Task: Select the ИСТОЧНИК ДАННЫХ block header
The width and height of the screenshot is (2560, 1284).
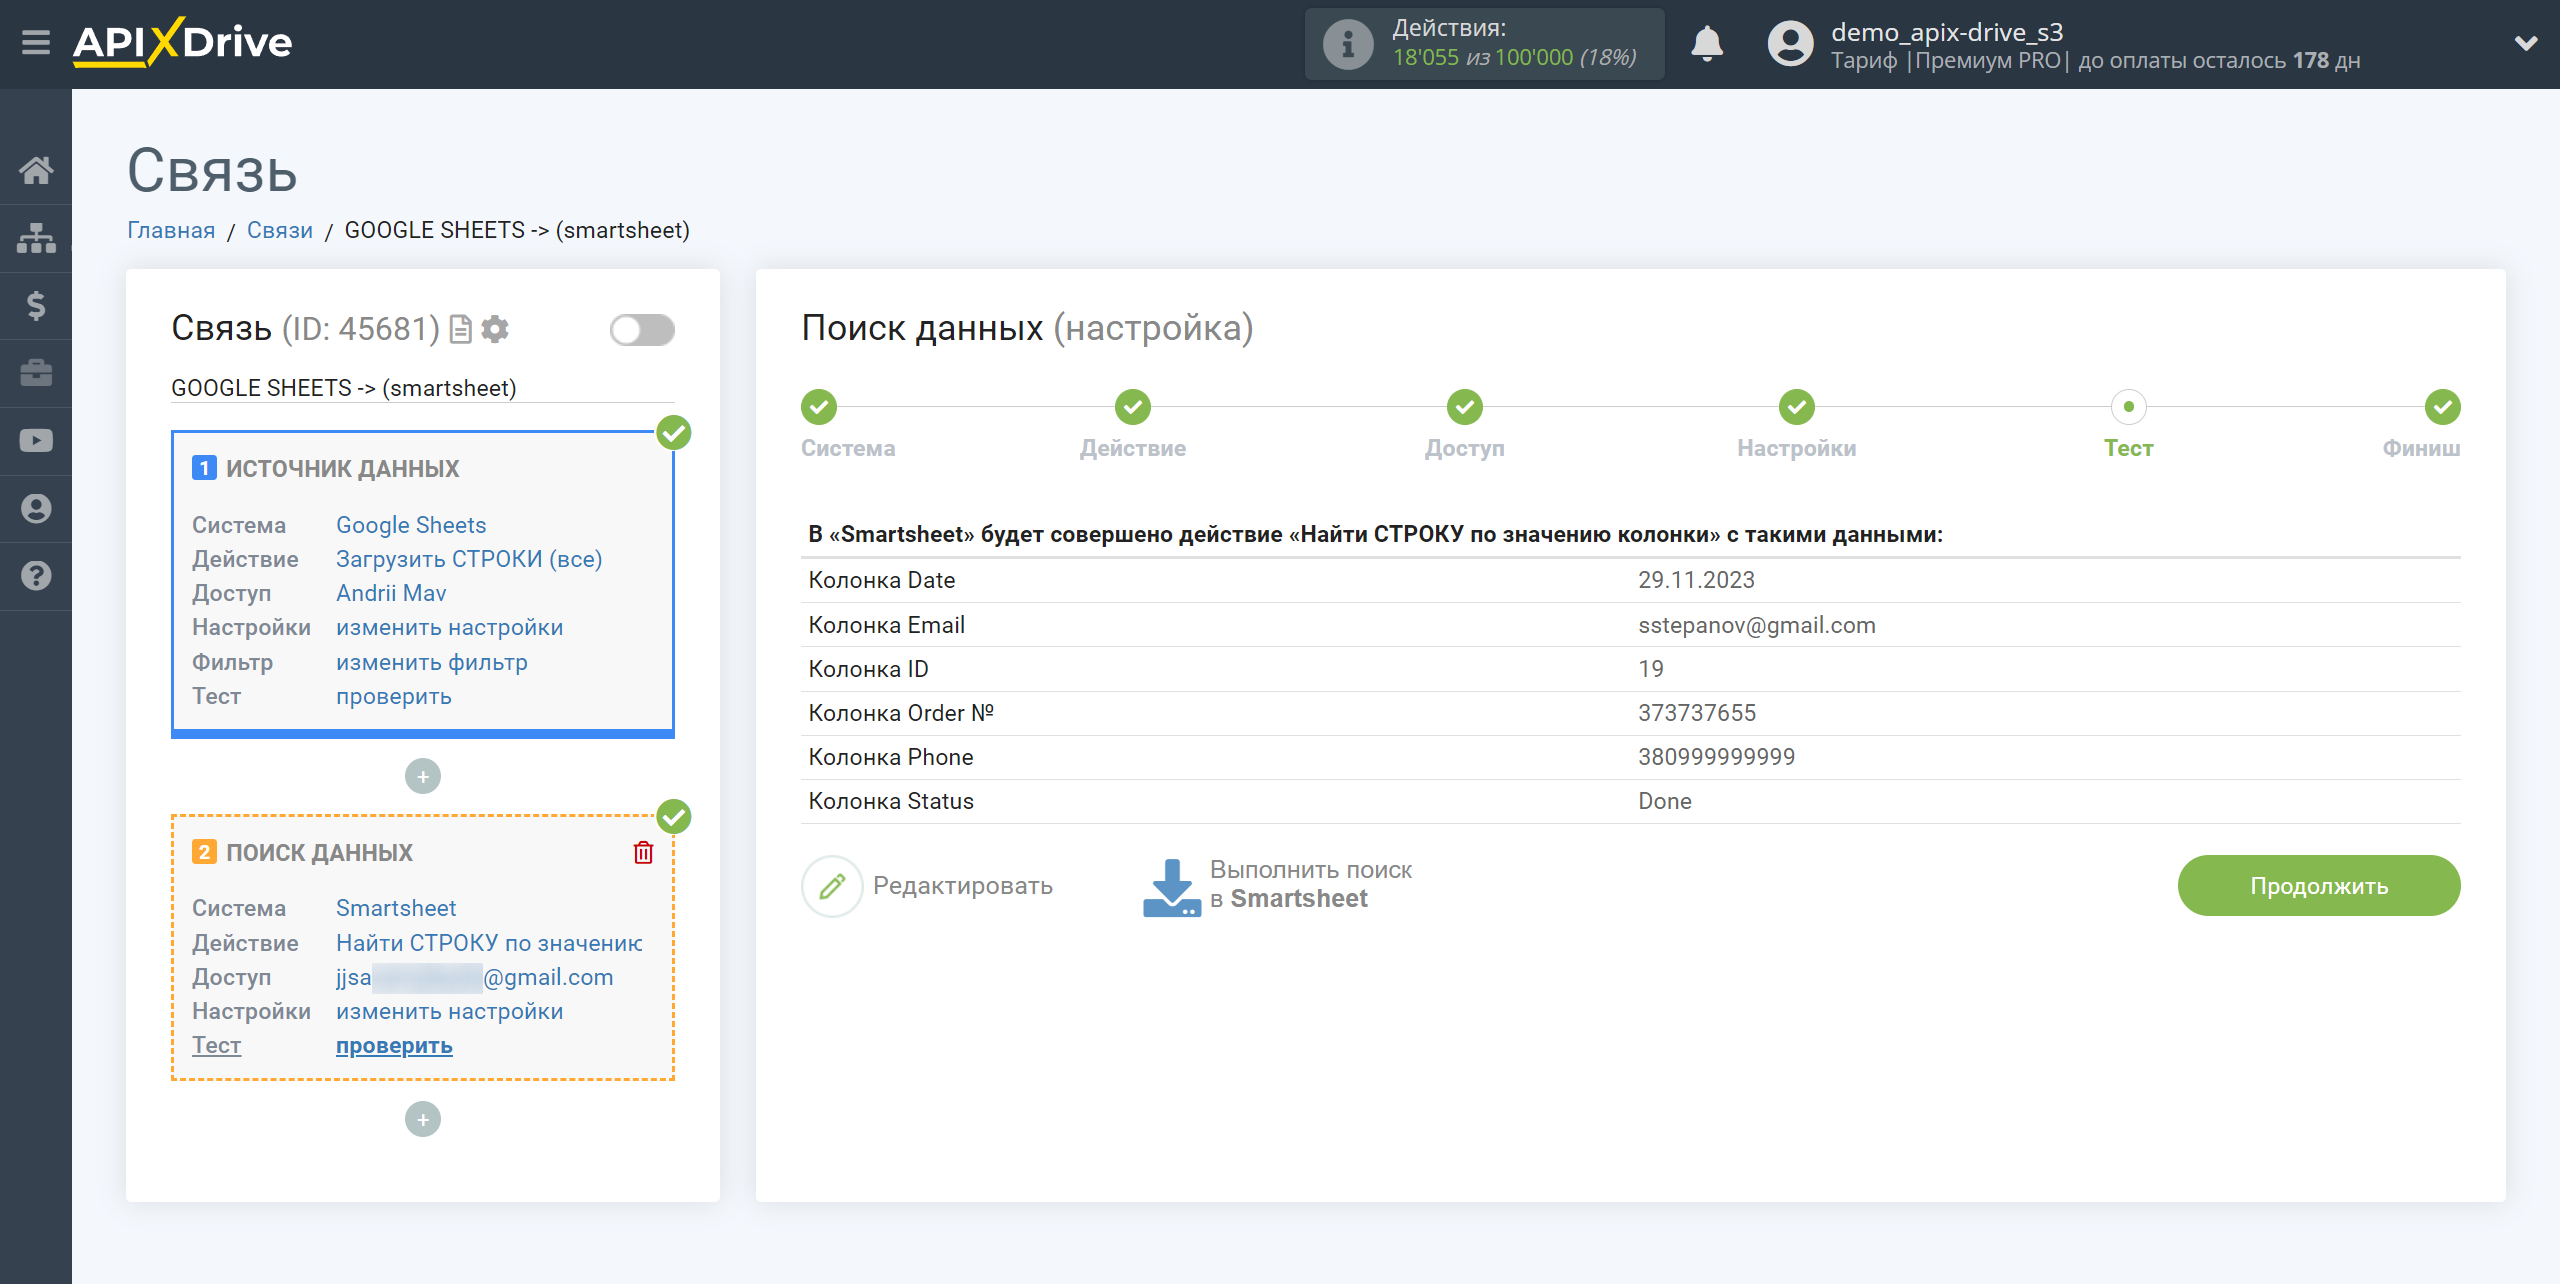Action: coord(342,468)
